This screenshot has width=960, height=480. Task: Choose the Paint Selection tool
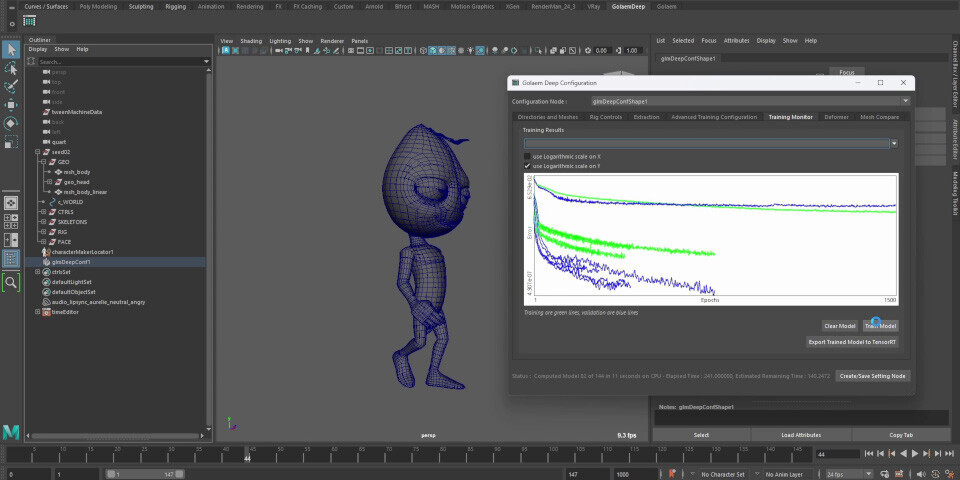point(11,86)
